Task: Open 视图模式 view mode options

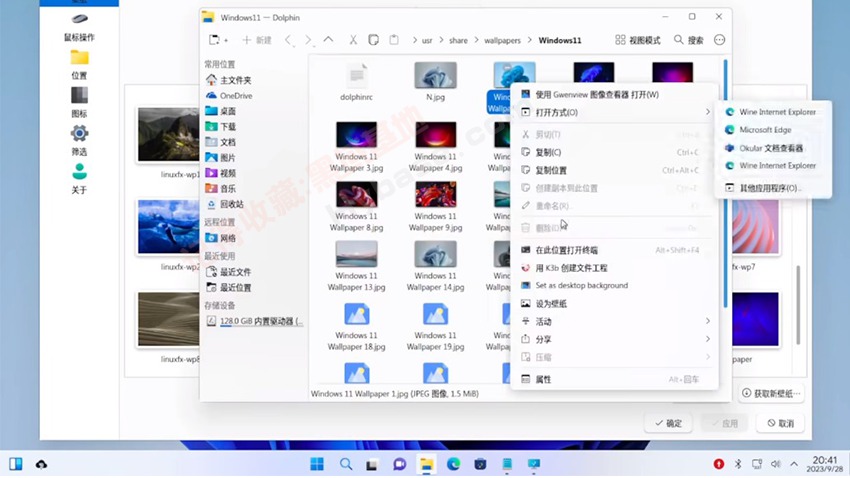Action: coord(638,40)
